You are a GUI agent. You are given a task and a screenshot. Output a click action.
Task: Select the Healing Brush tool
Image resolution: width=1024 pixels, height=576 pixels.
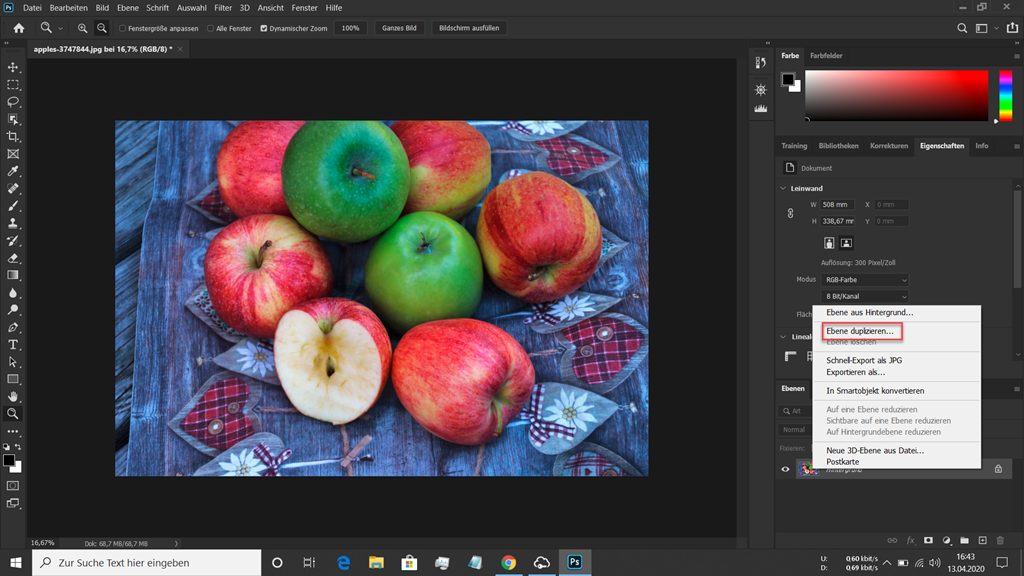13,189
